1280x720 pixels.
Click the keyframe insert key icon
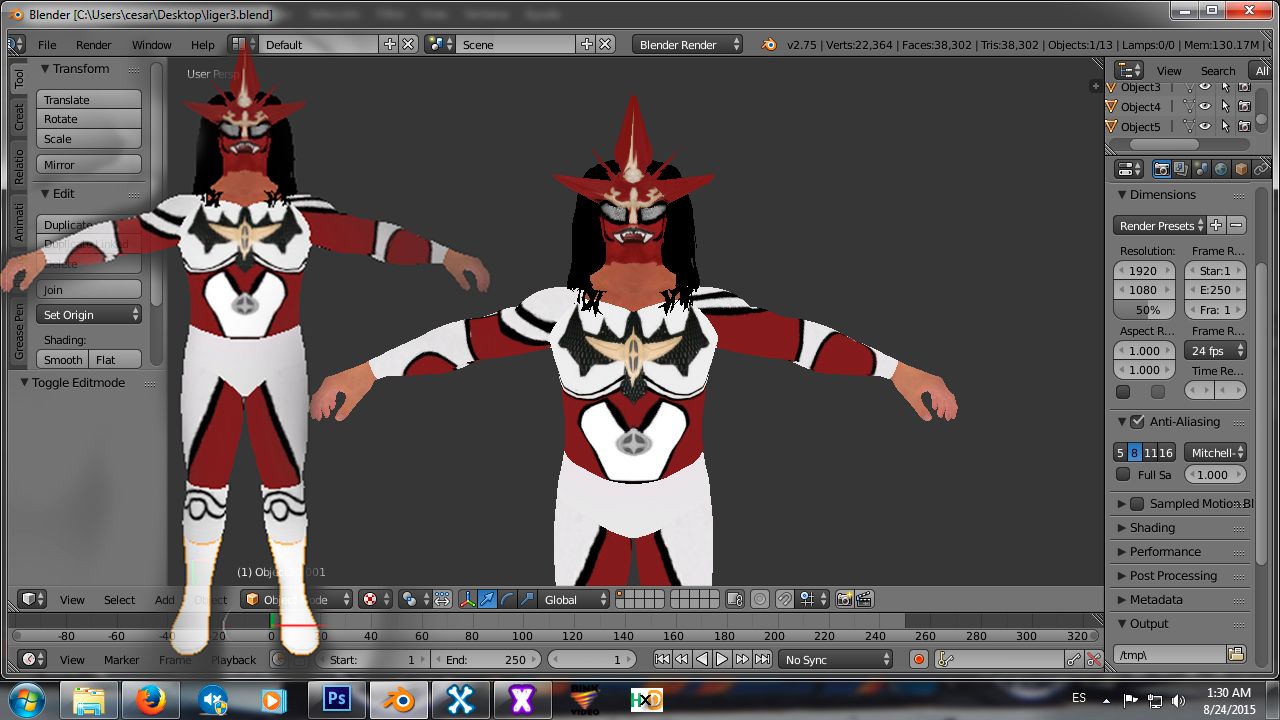tap(1073, 659)
